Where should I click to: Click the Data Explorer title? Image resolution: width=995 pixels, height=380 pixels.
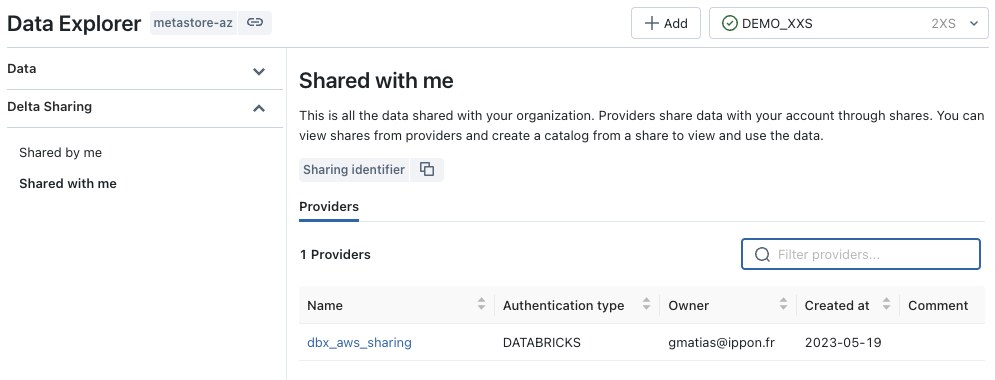point(74,23)
